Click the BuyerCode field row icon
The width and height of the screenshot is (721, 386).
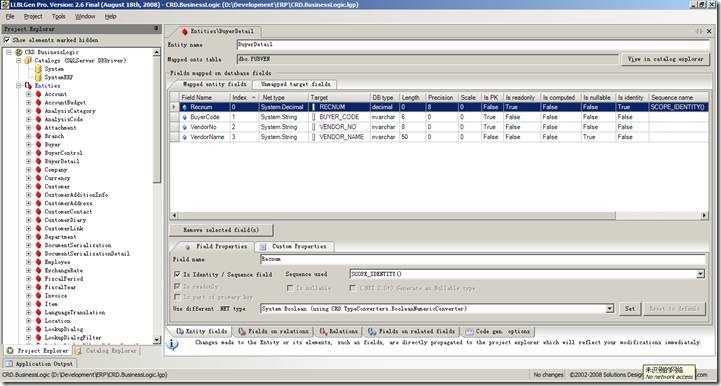coord(185,117)
